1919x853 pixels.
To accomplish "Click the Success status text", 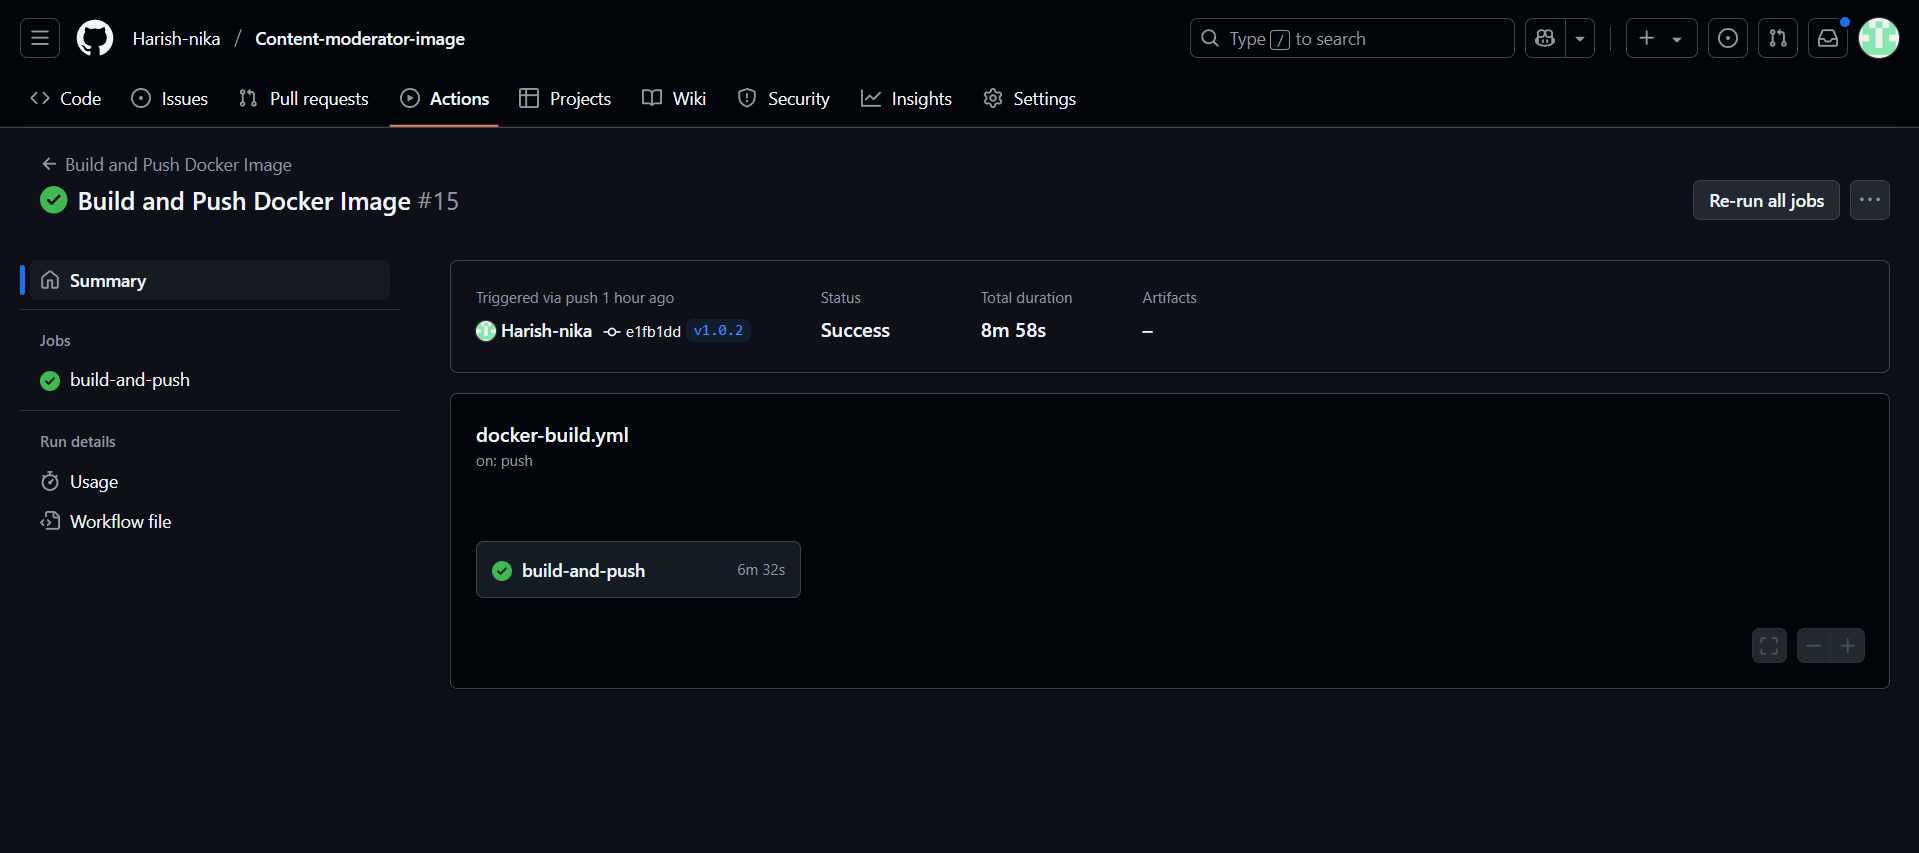I will [855, 331].
